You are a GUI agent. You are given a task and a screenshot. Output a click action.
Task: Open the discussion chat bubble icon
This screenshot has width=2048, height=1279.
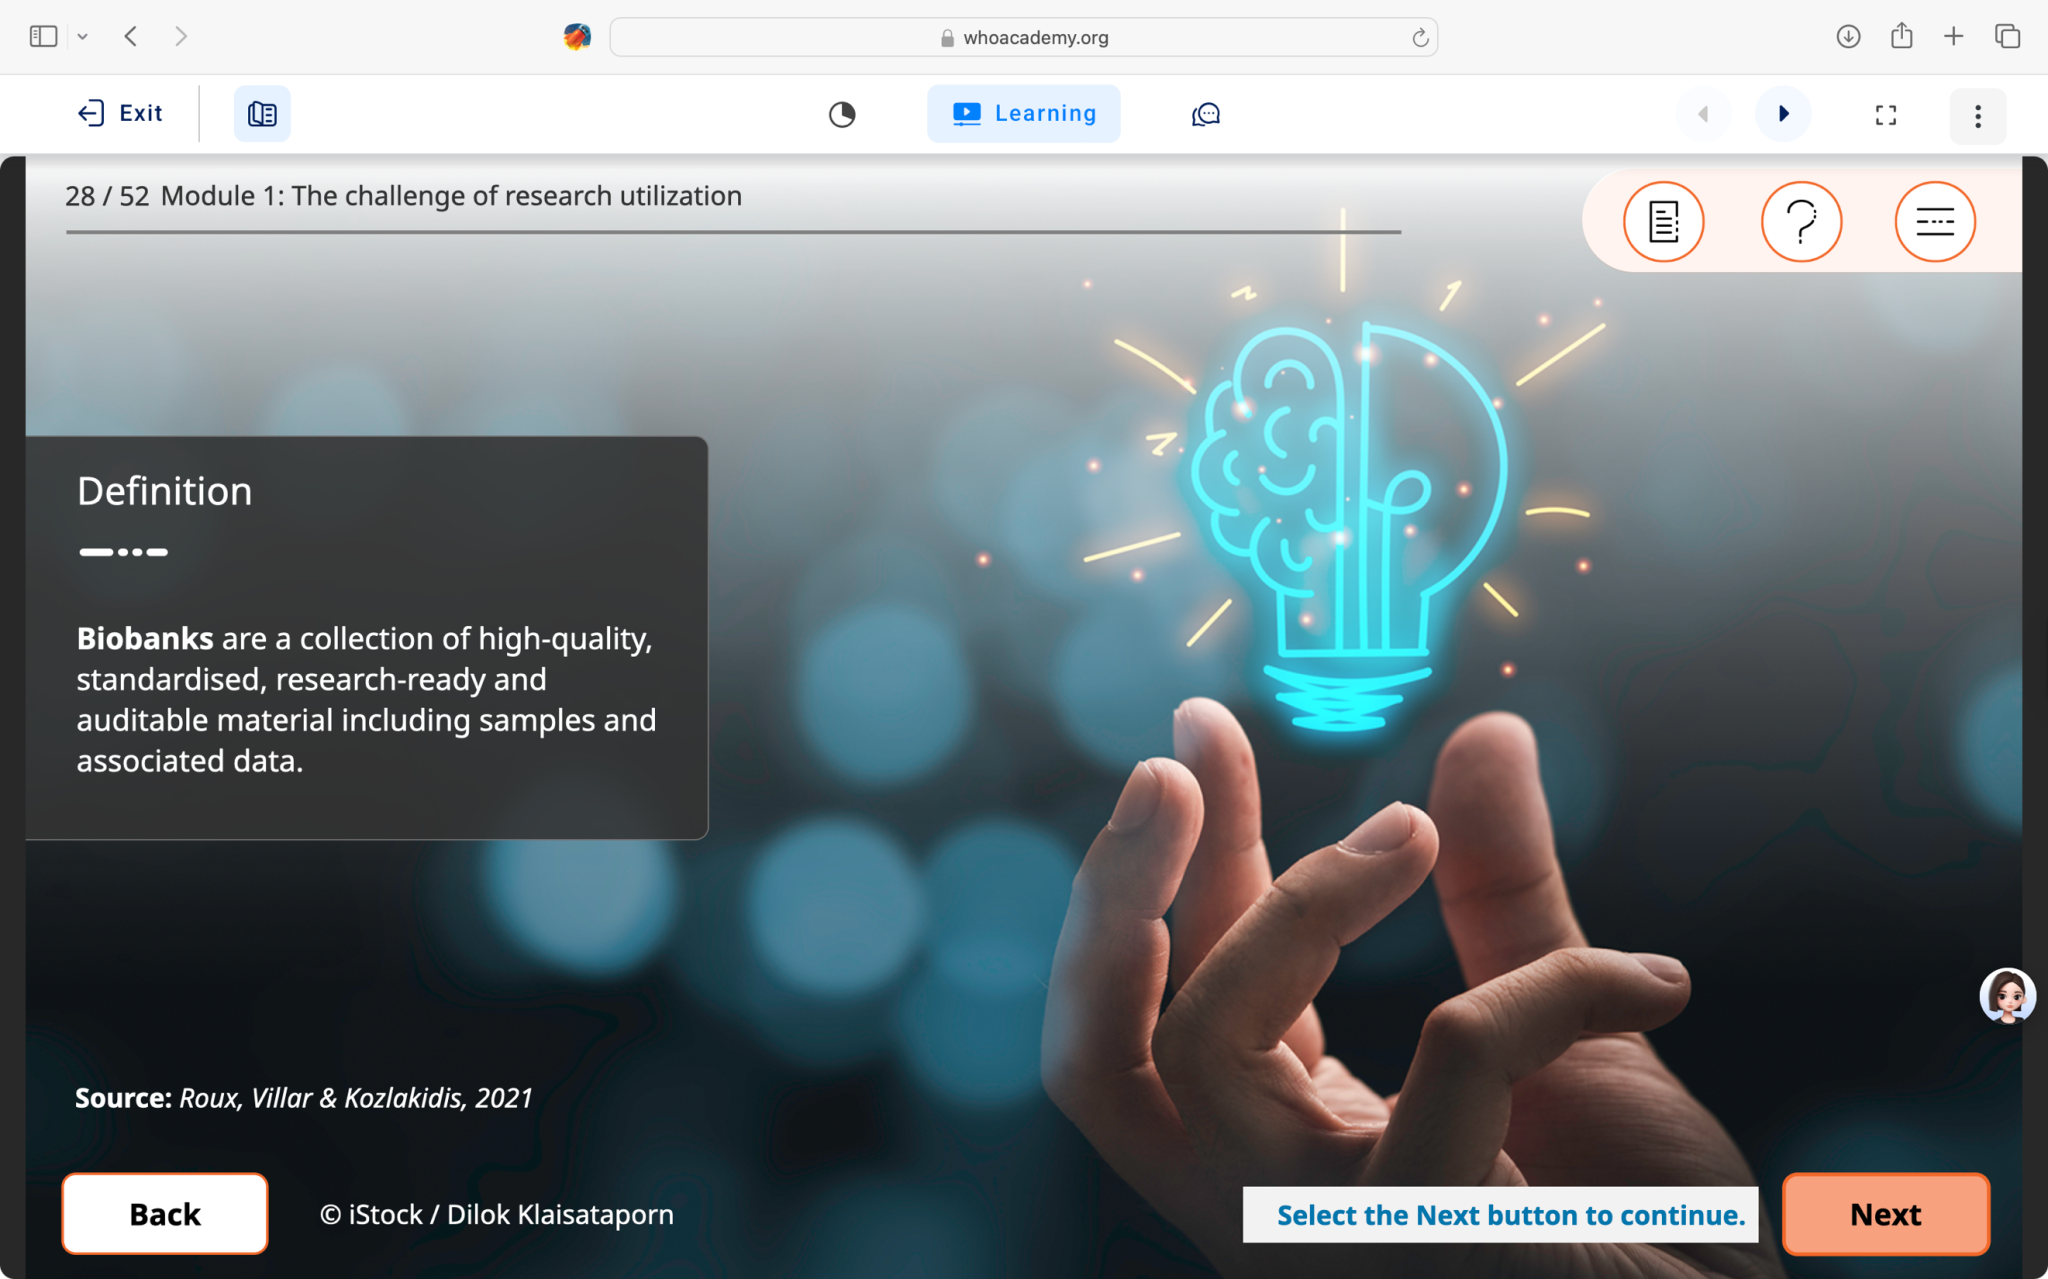[1205, 114]
